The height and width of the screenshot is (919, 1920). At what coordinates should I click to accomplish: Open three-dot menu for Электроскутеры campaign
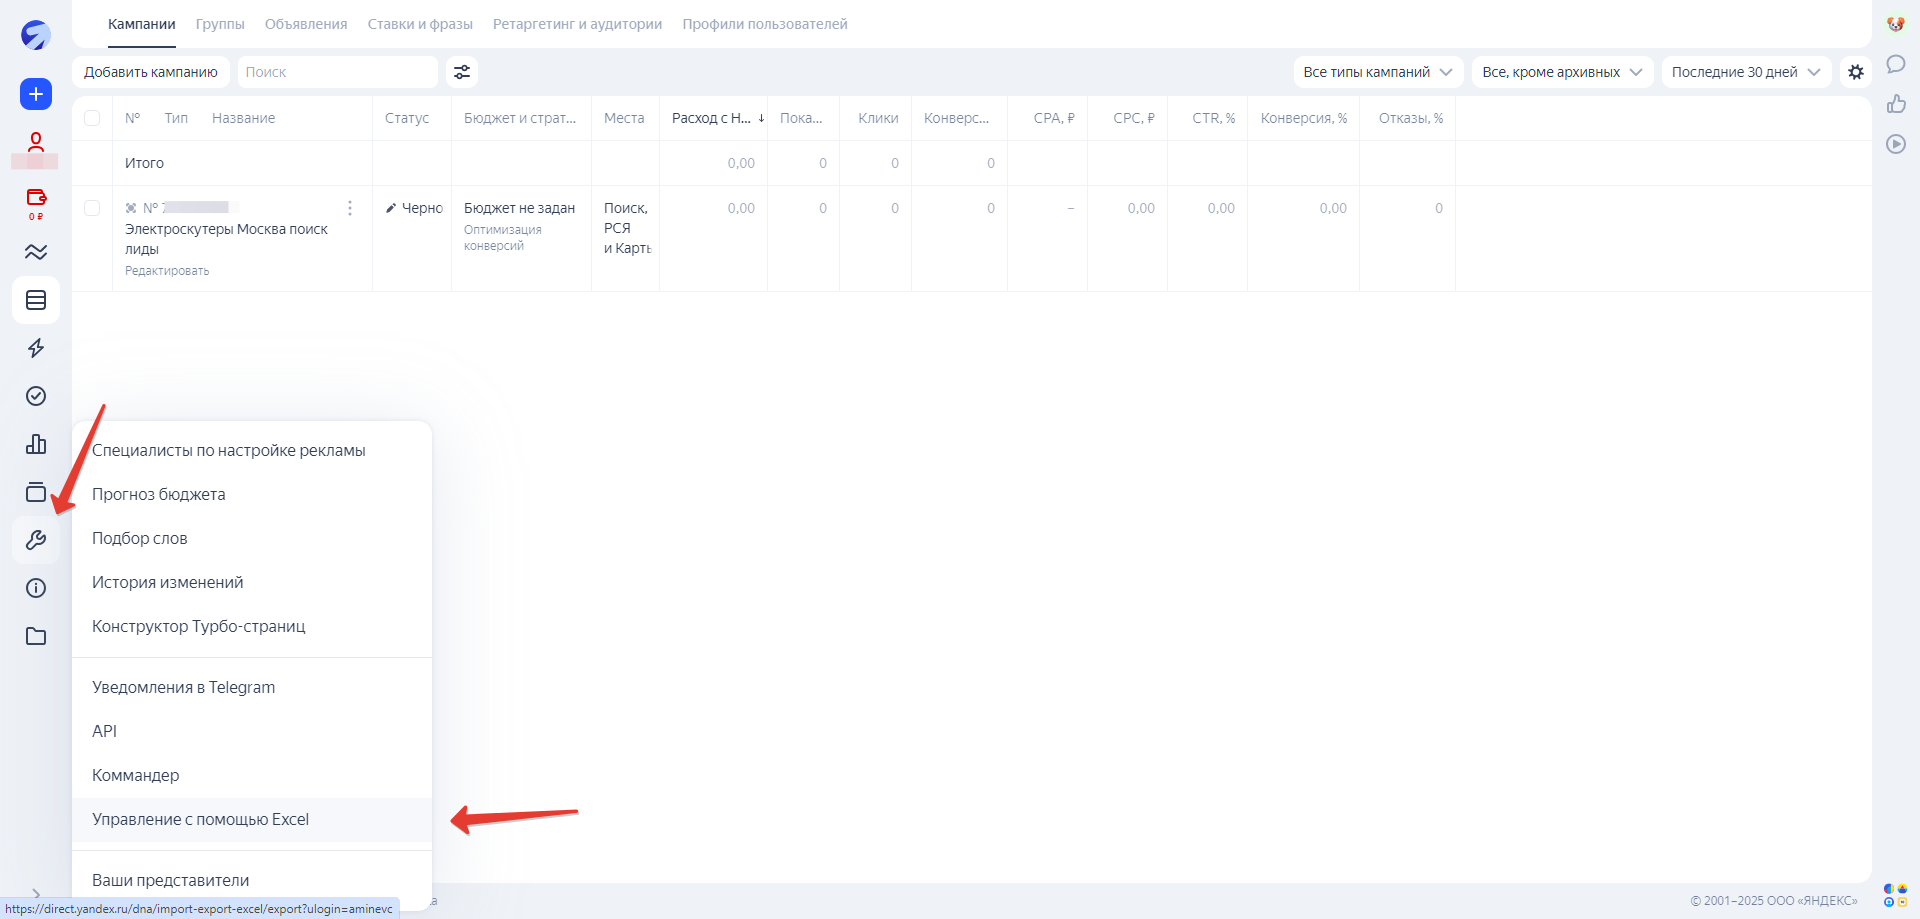click(350, 208)
